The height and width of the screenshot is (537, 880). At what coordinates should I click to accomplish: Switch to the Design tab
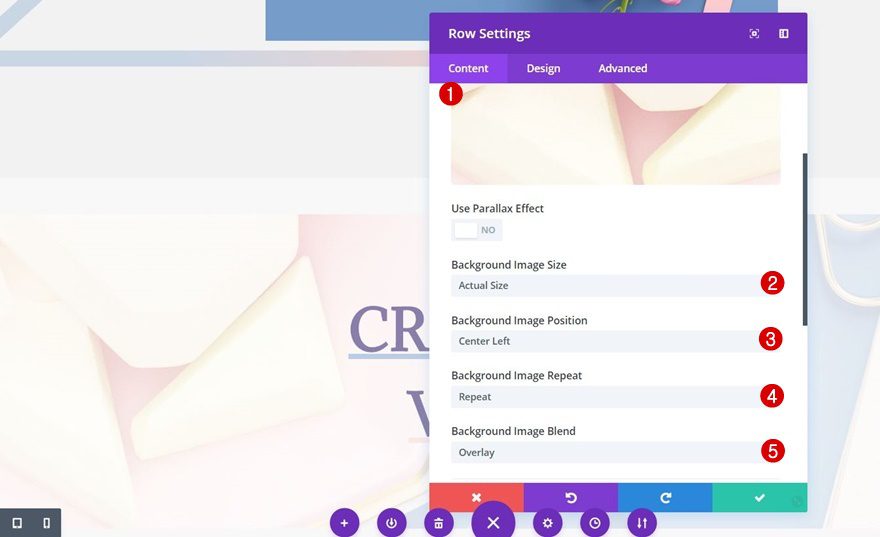pyautogui.click(x=543, y=68)
